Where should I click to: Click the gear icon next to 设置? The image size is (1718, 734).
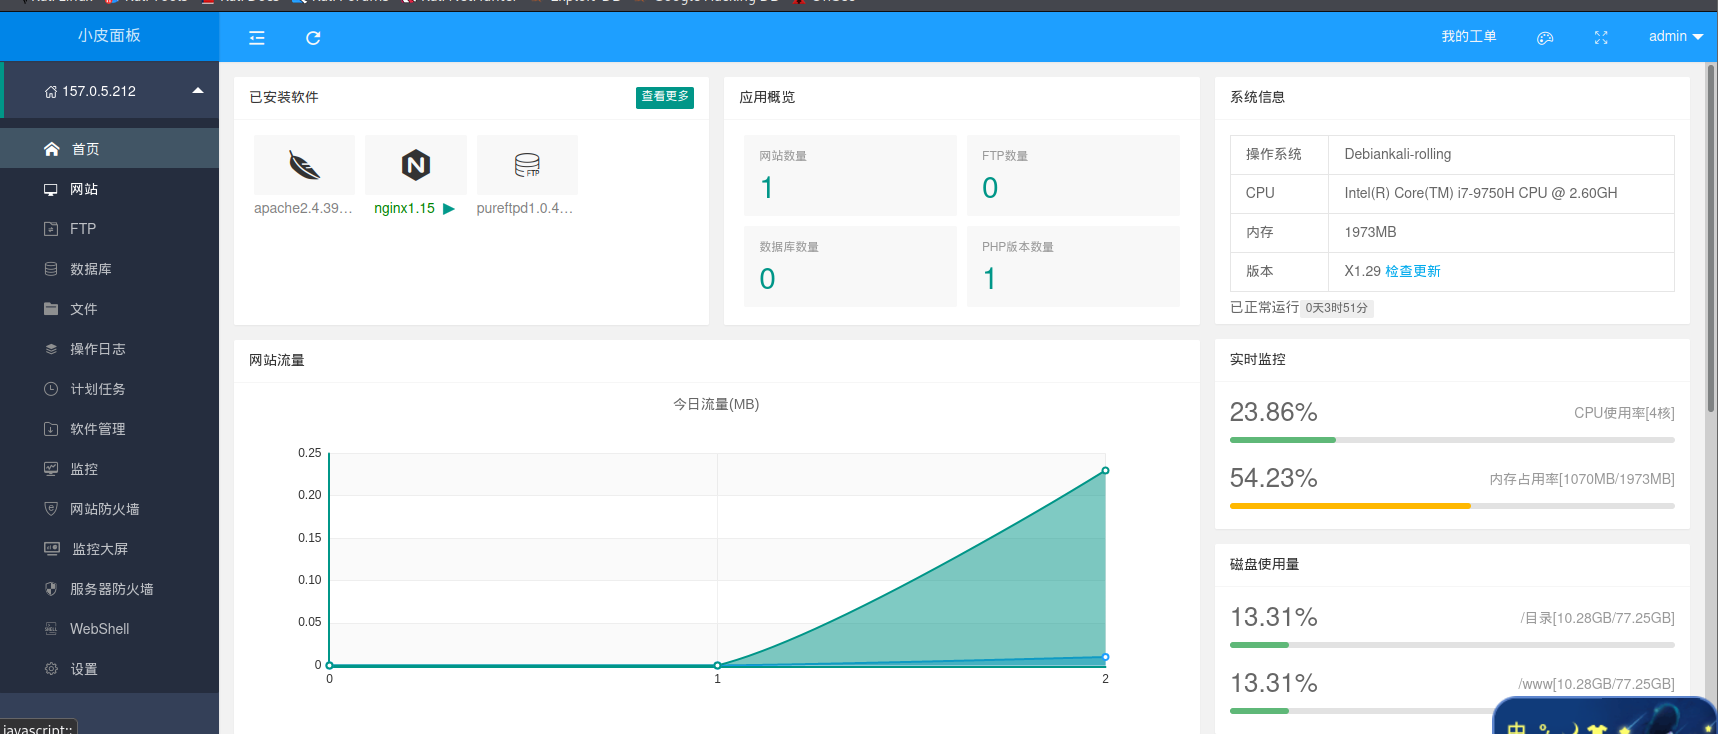click(51, 669)
